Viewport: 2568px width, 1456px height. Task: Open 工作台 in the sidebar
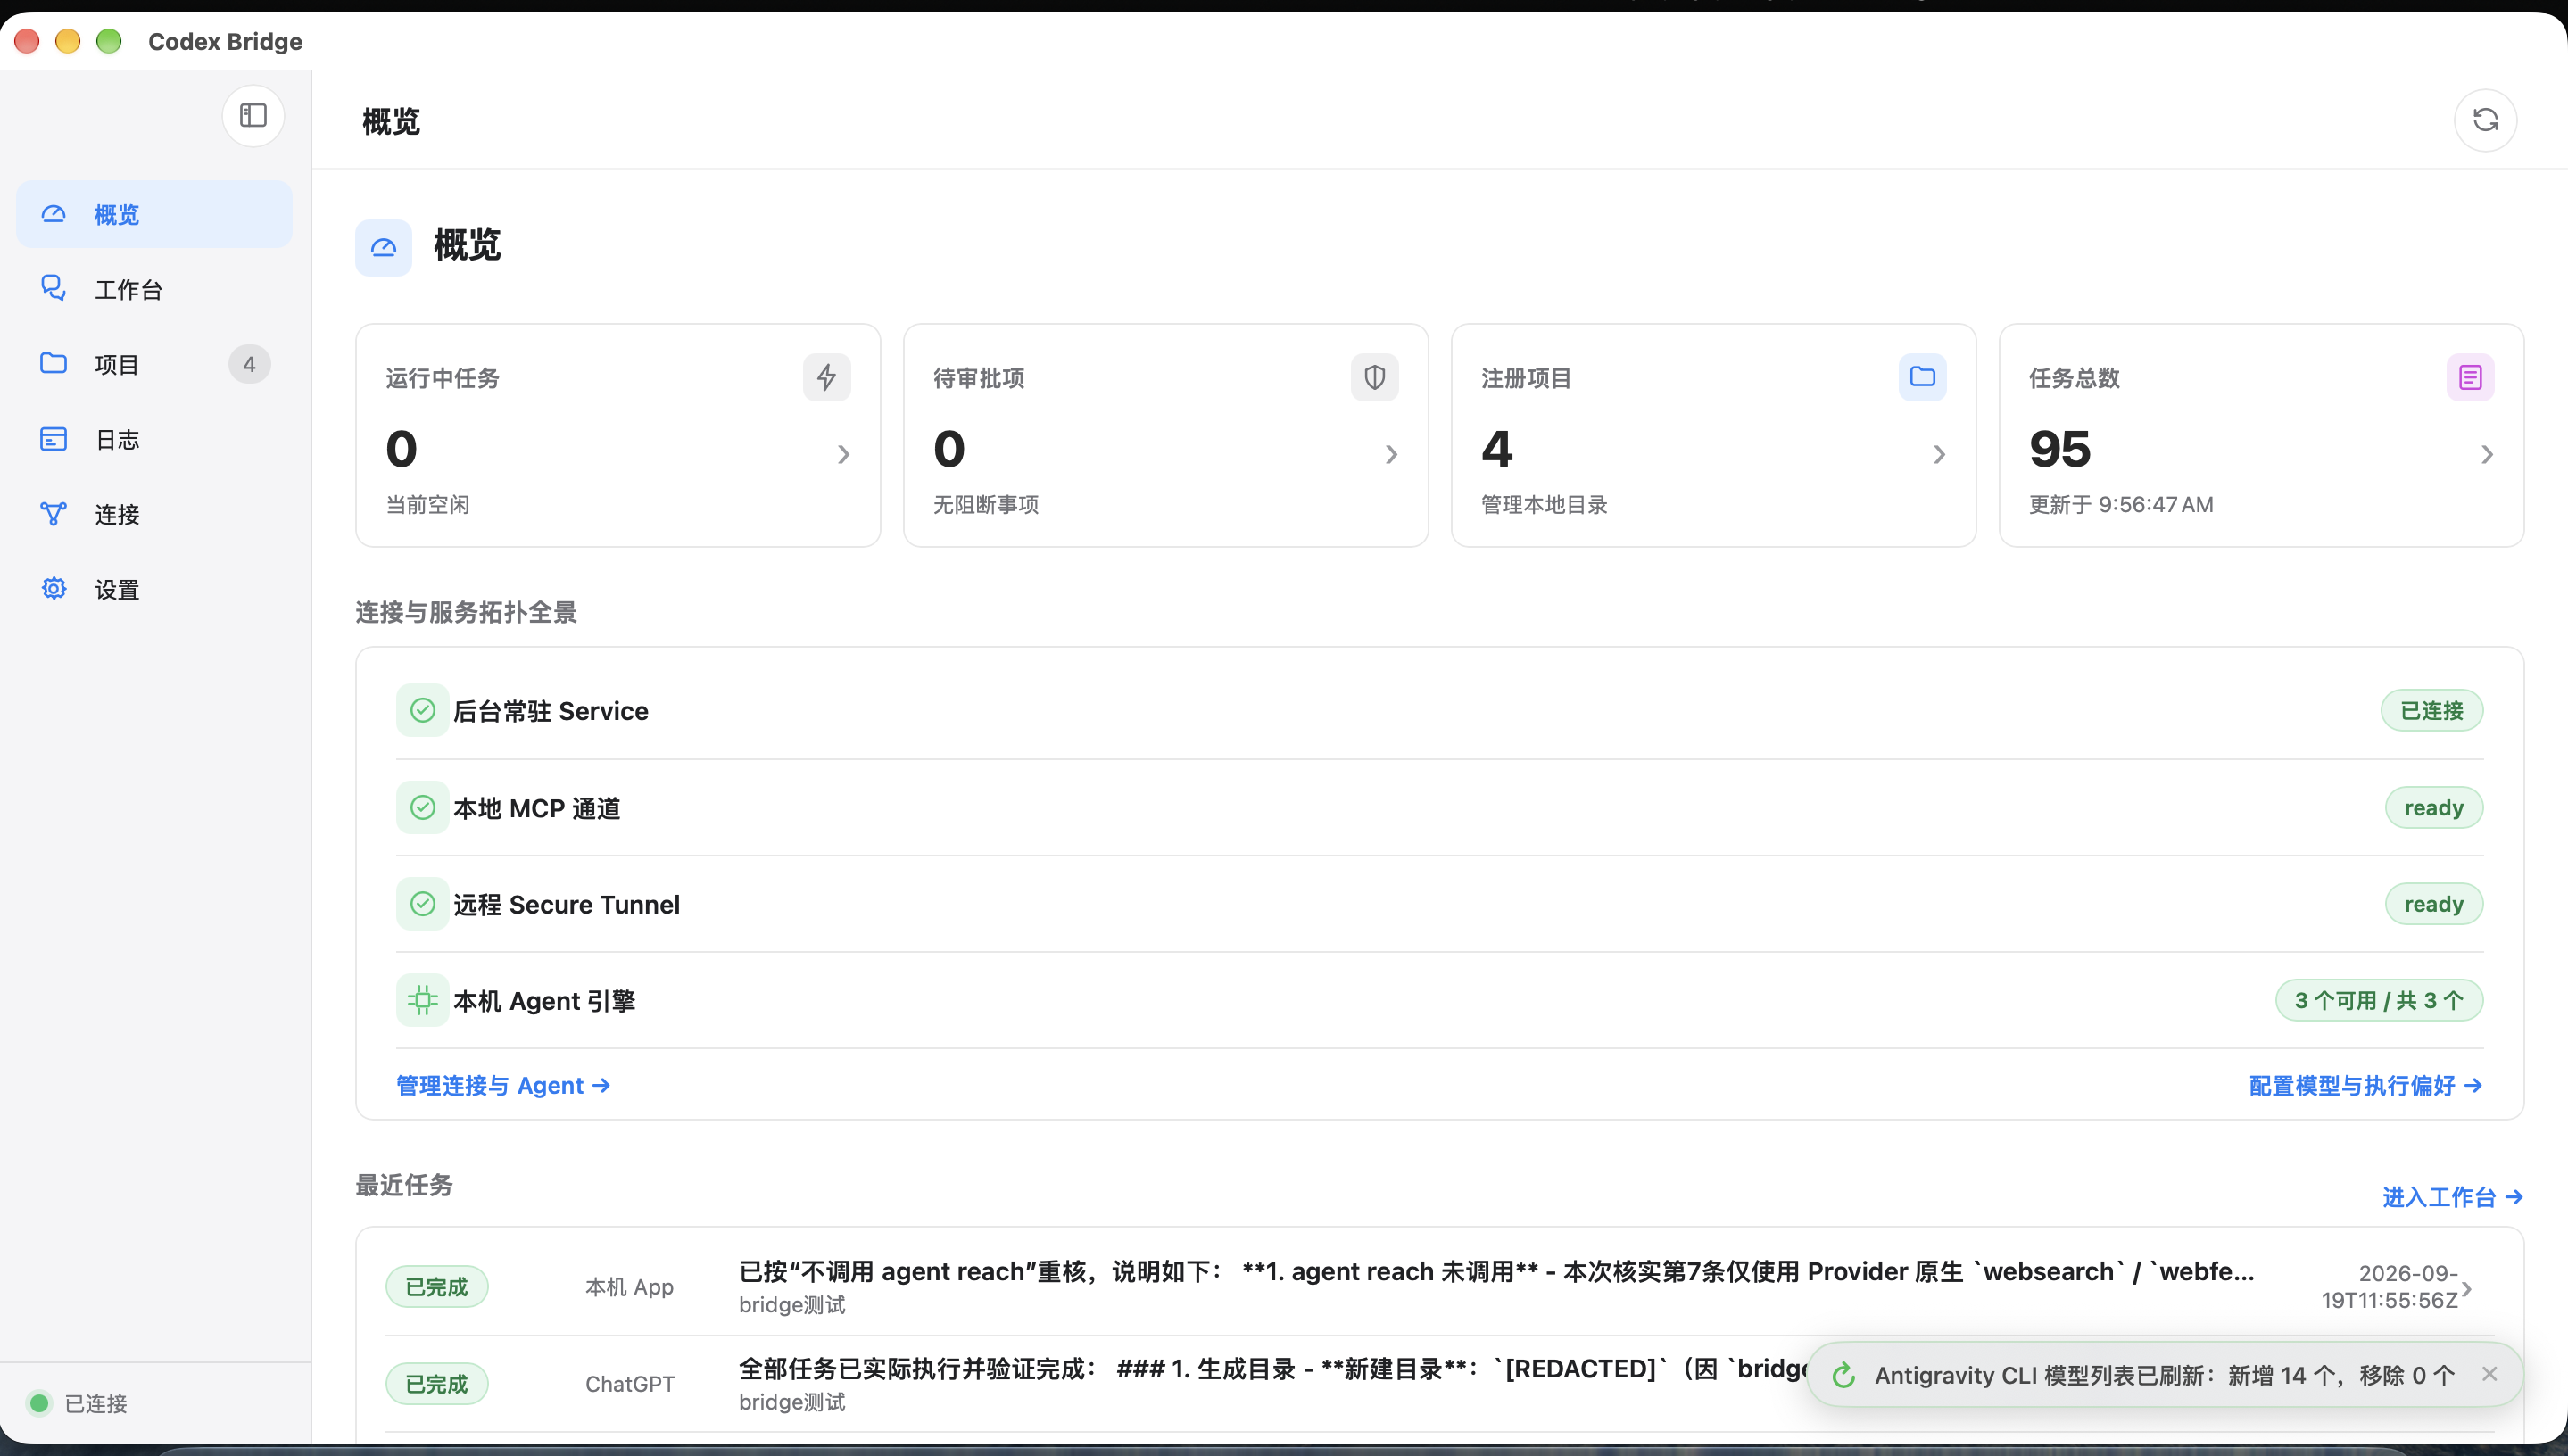[x=154, y=289]
